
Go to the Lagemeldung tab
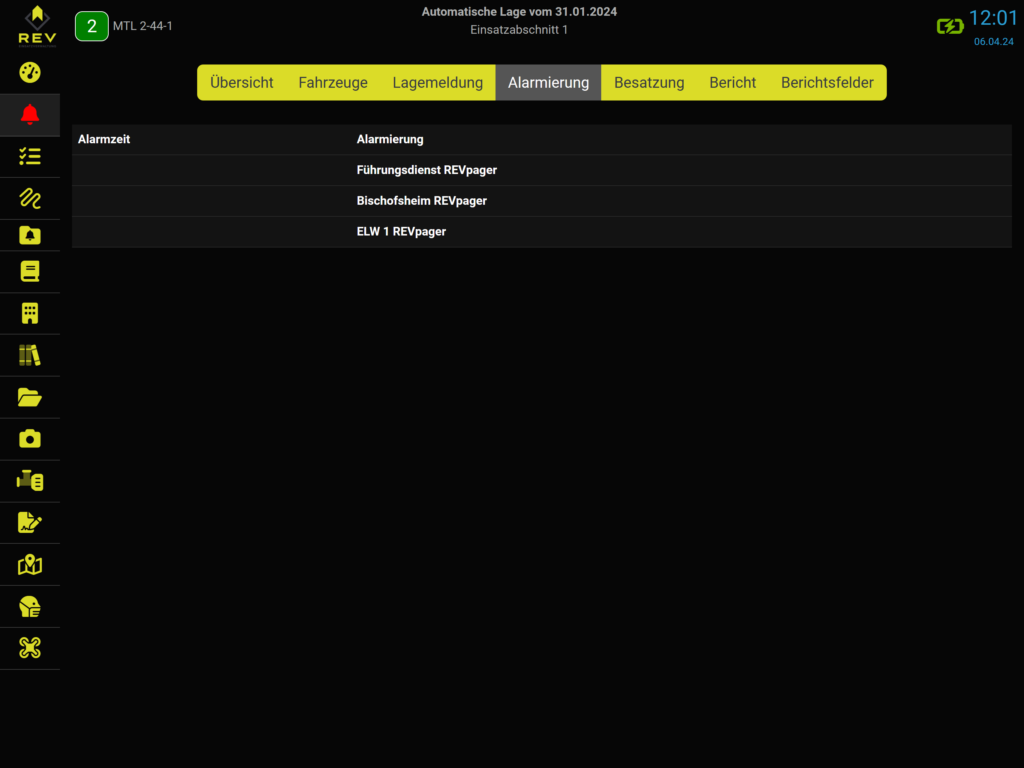pyautogui.click(x=437, y=83)
